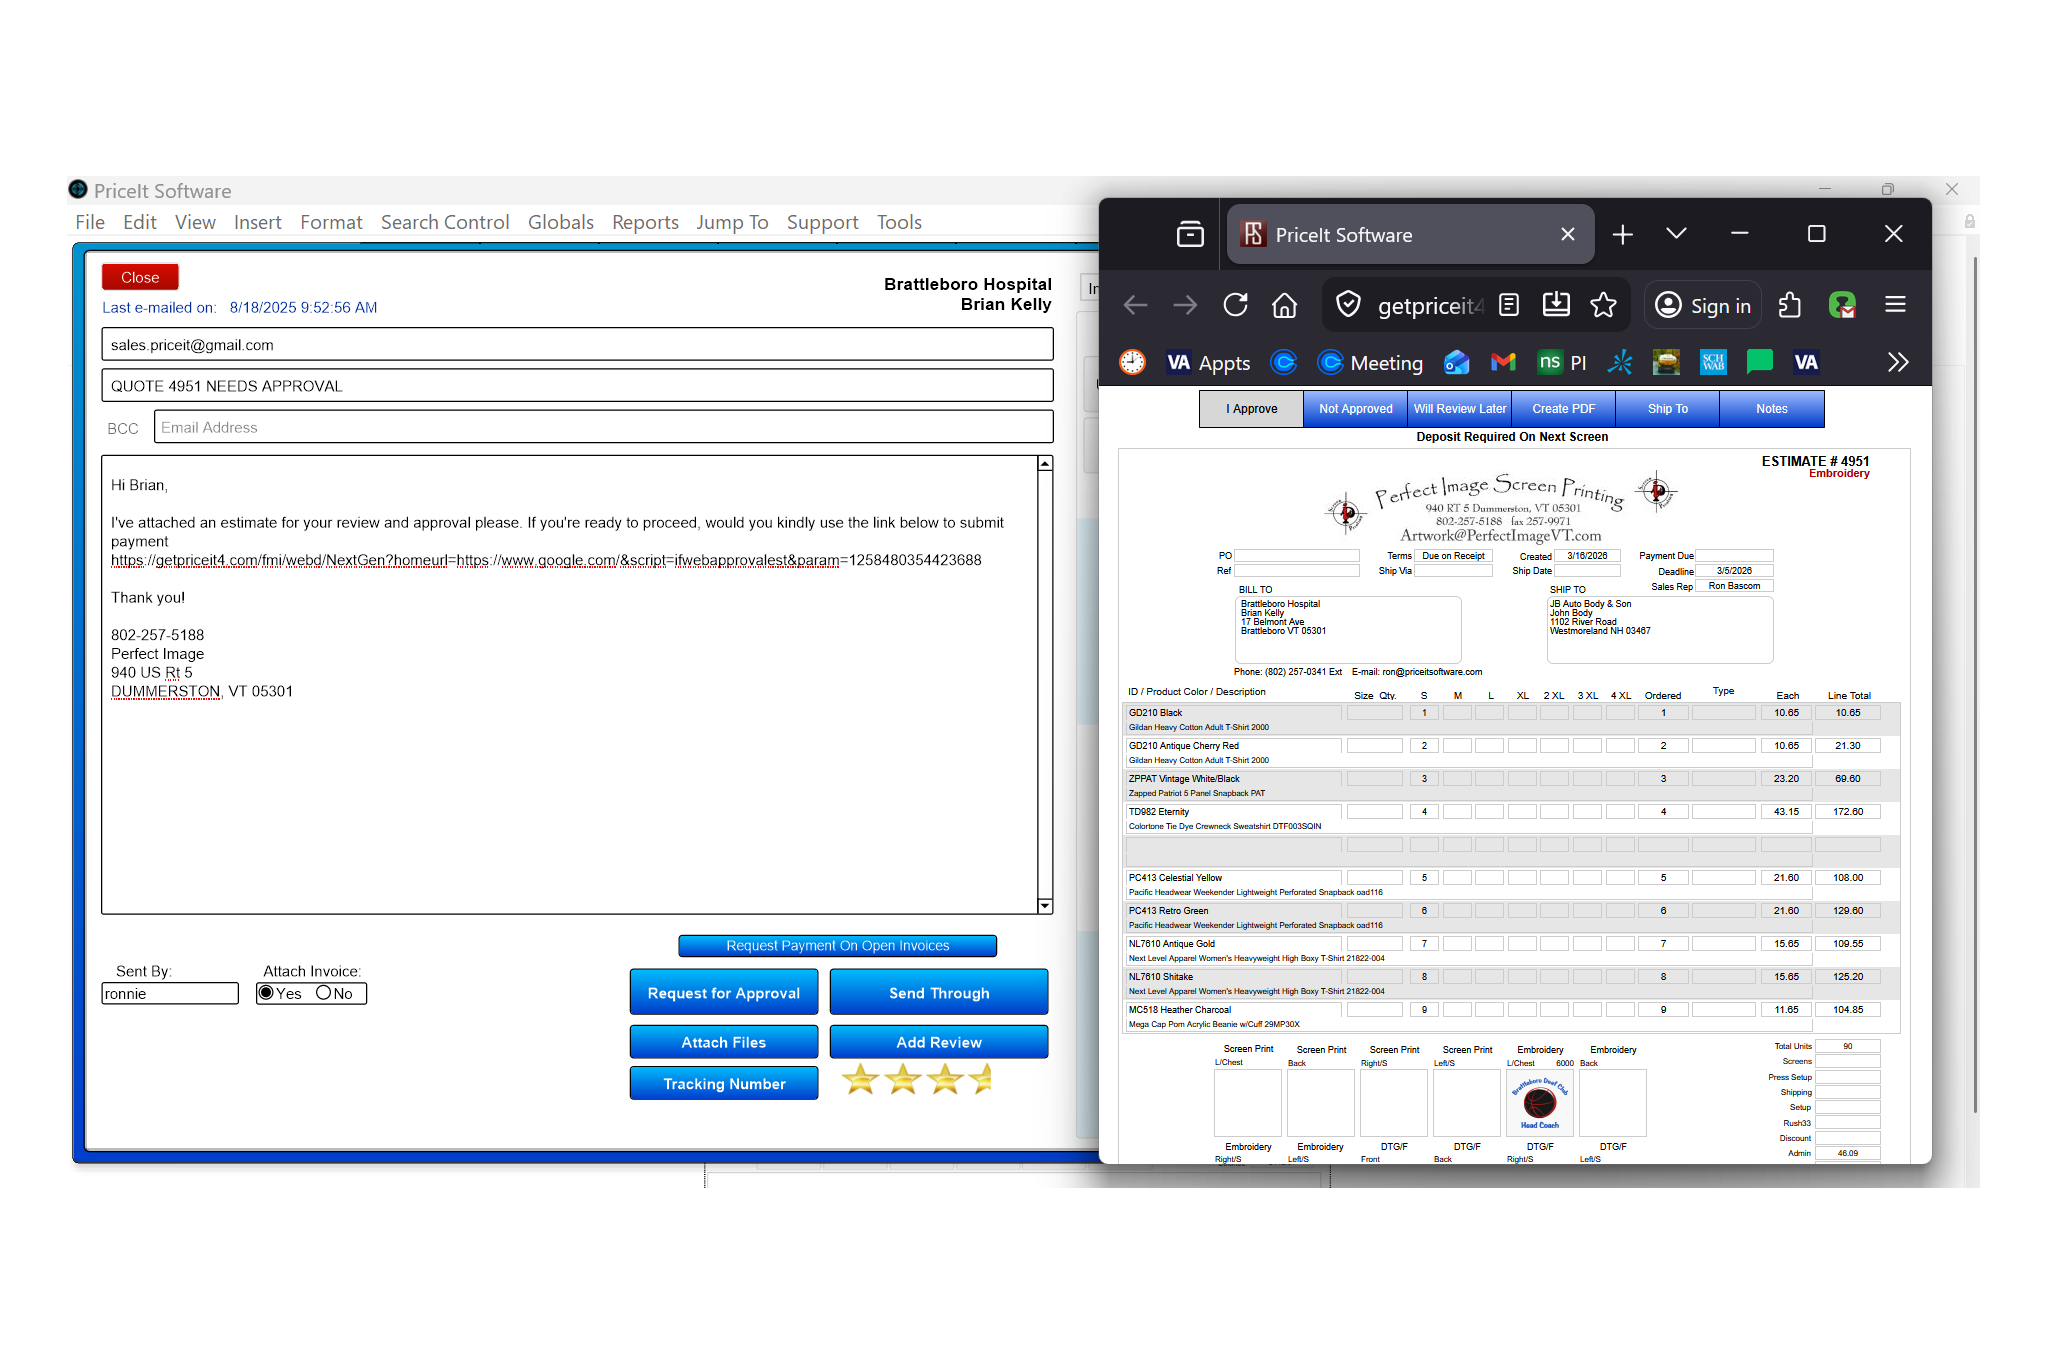
Task: Switch to the Will Review Later tab
Action: click(1459, 408)
